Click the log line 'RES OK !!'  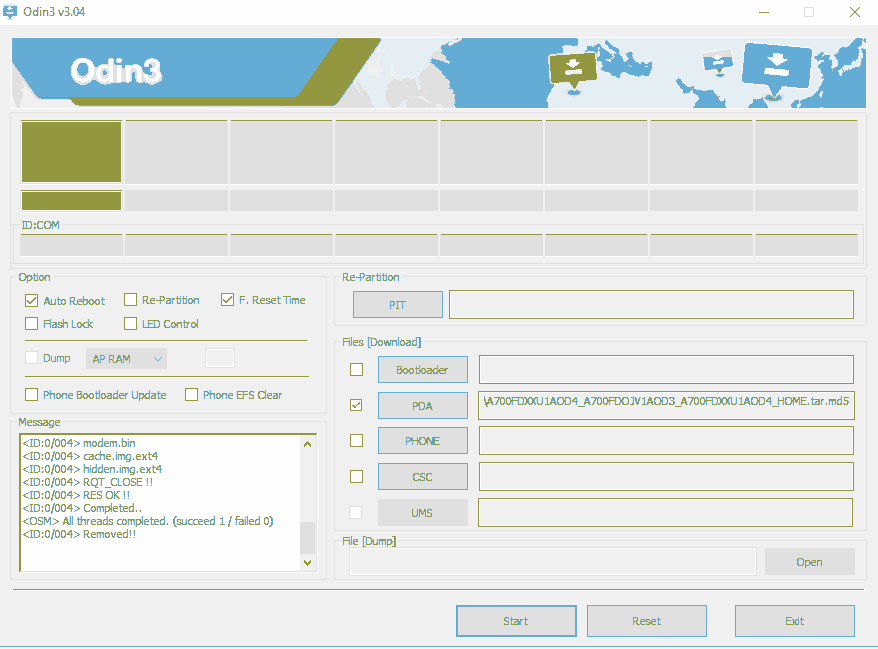[x=76, y=495]
